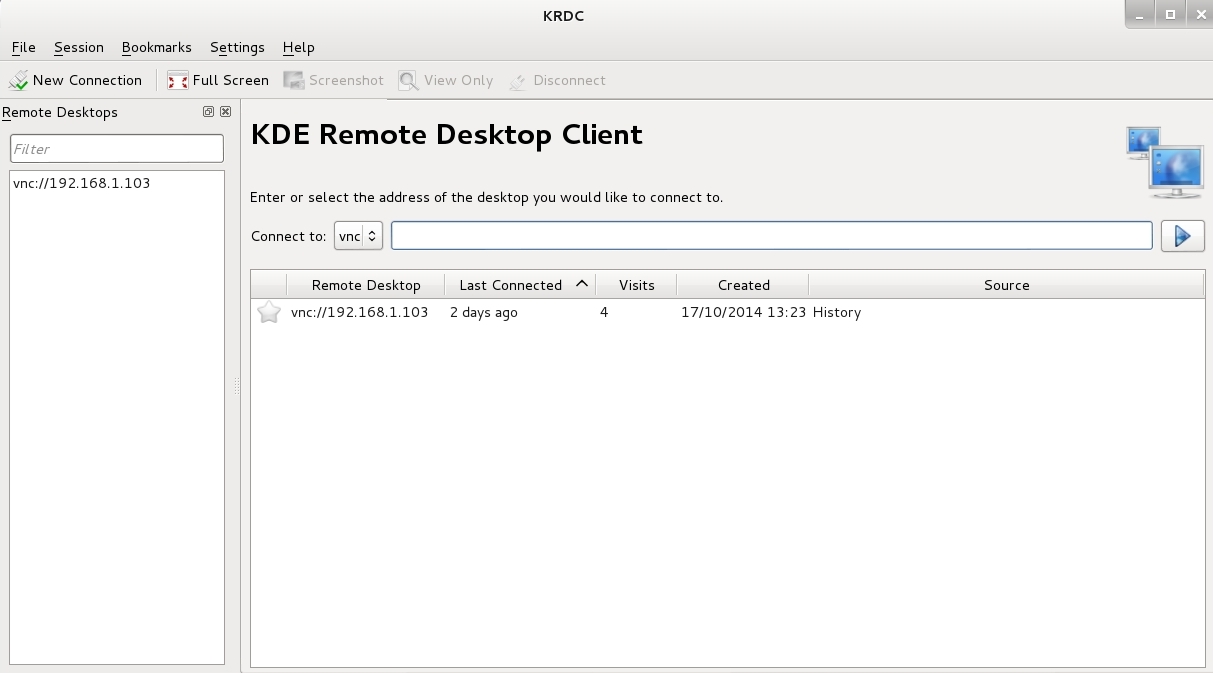Sort by Remote Desktop column header
Viewport: 1213px width, 673px height.
366,285
